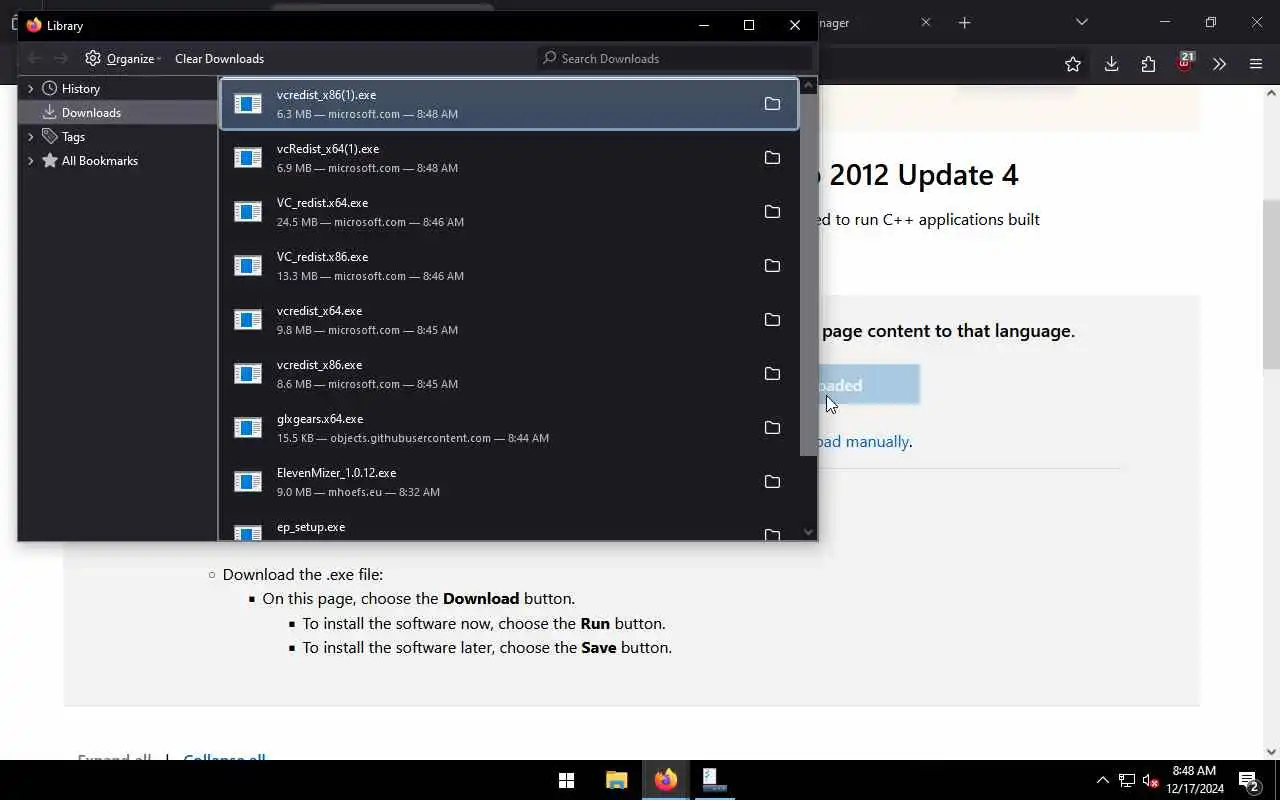The image size is (1280, 800).
Task: Click the glxgears.x64.exe file icon
Action: click(248, 428)
